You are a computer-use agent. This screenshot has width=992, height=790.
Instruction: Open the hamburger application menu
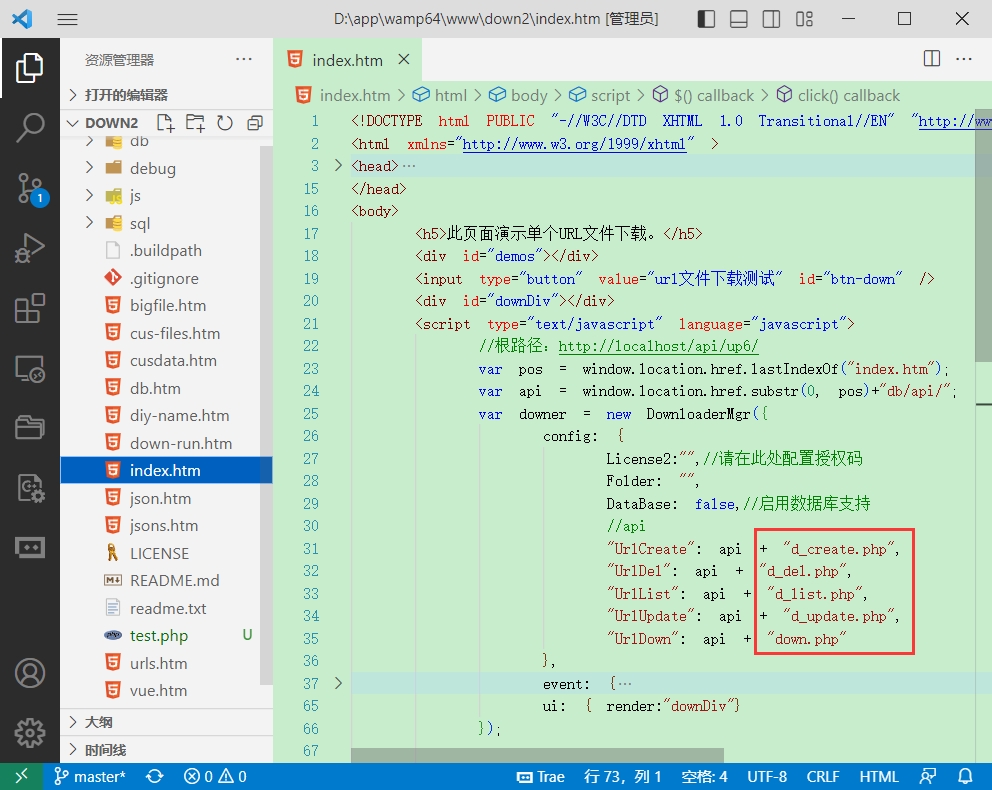tap(68, 19)
